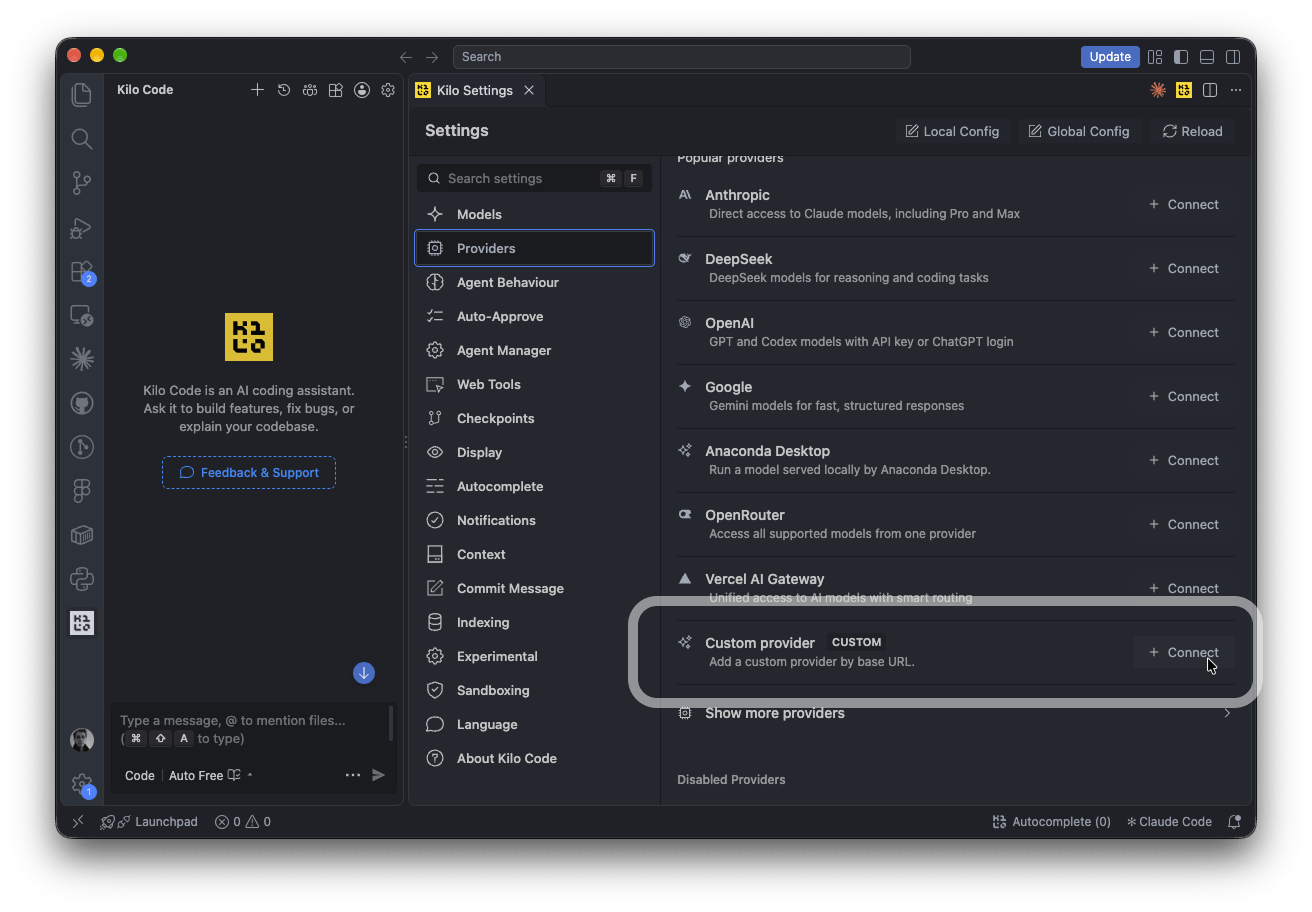Toggle primary side bar layout icon
Screen dimensions: 1312x912
click(1181, 57)
